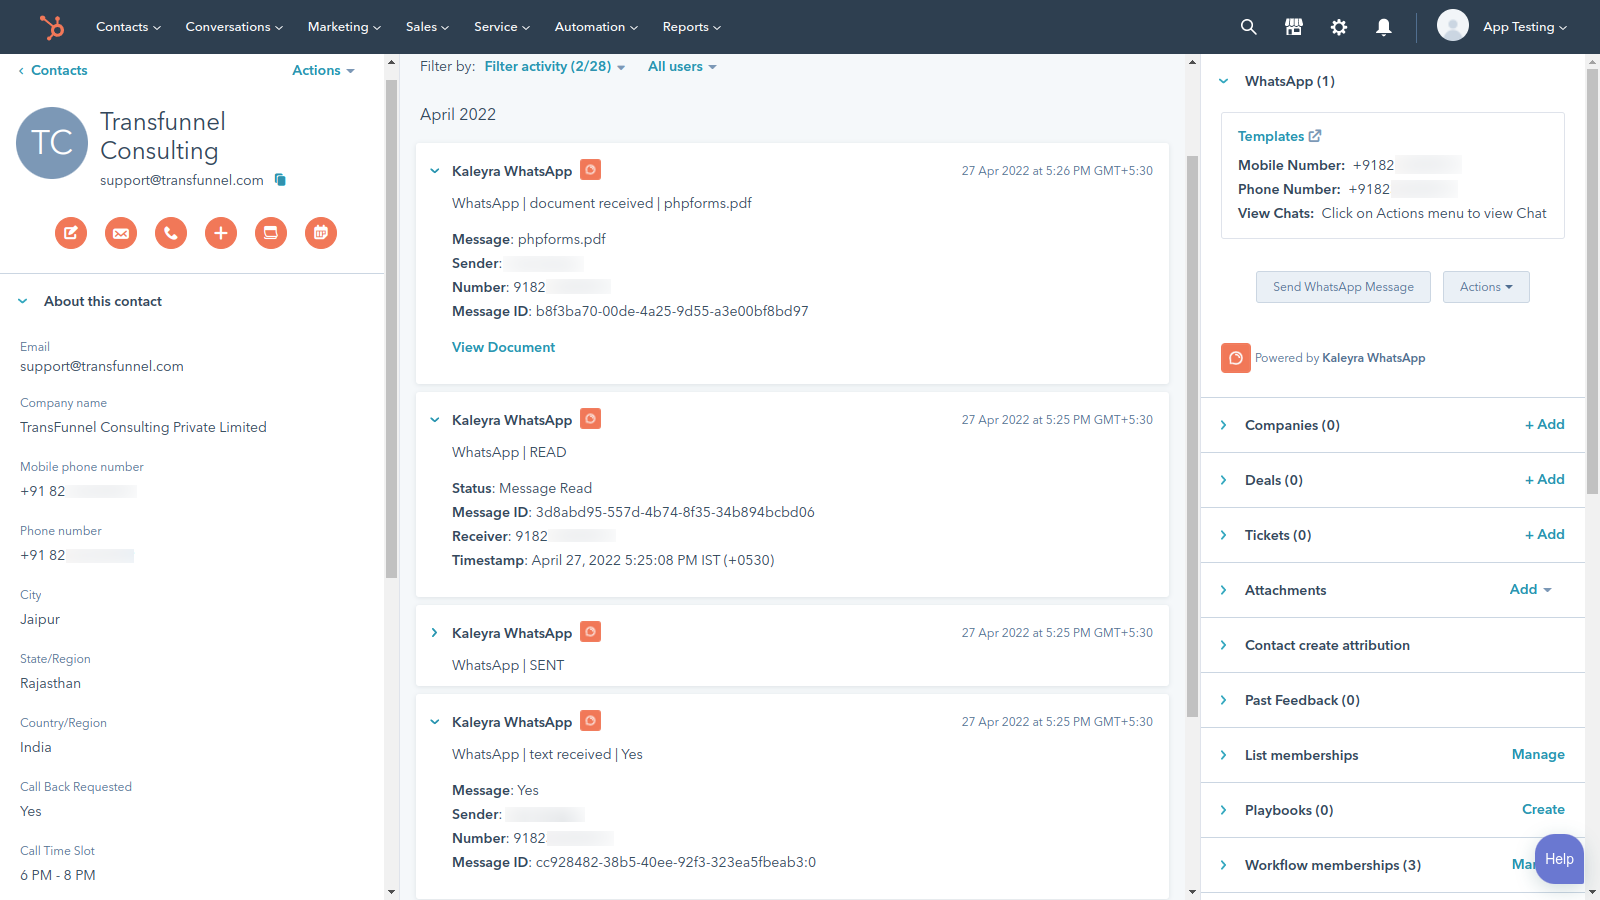Expand the Past Feedback (0) section
Viewport: 1600px width, 900px height.
pyautogui.click(x=1224, y=700)
